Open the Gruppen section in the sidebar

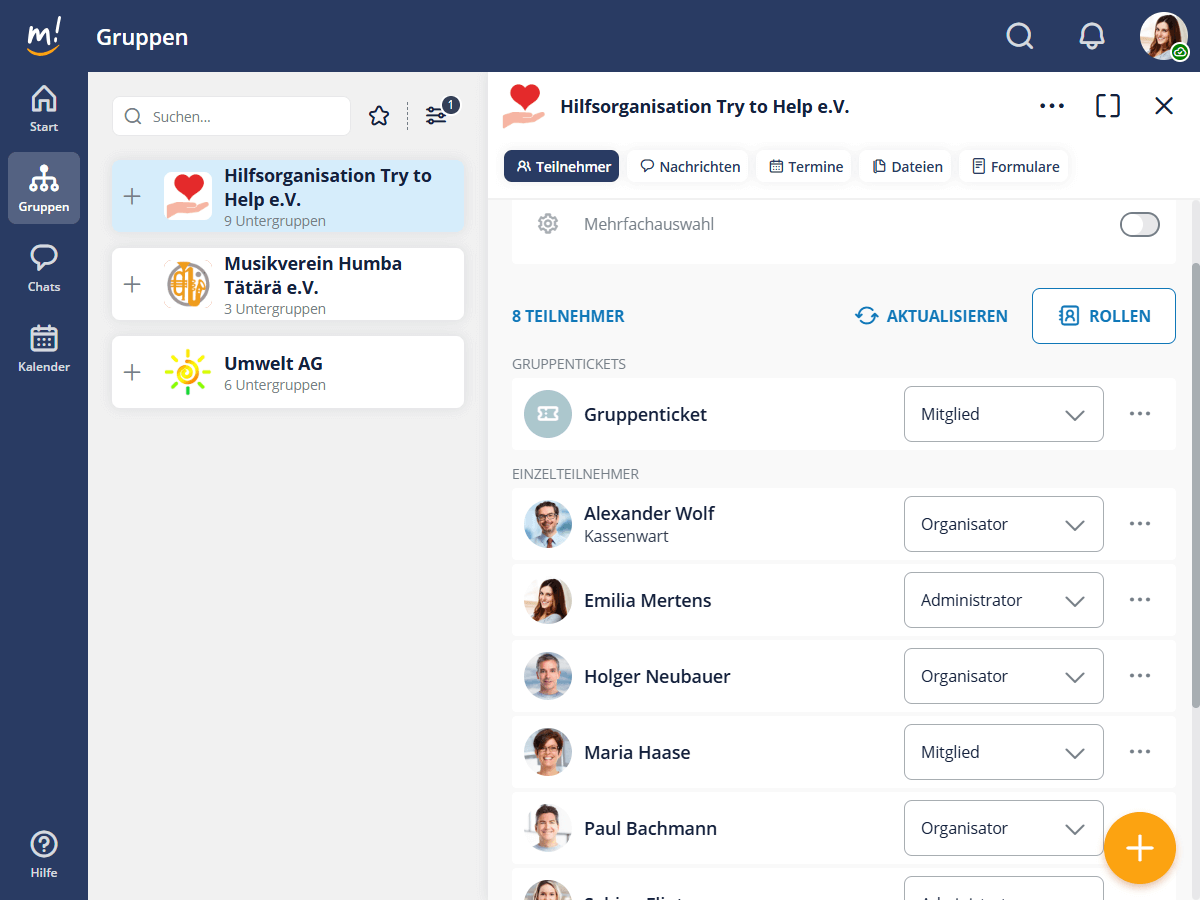[44, 188]
